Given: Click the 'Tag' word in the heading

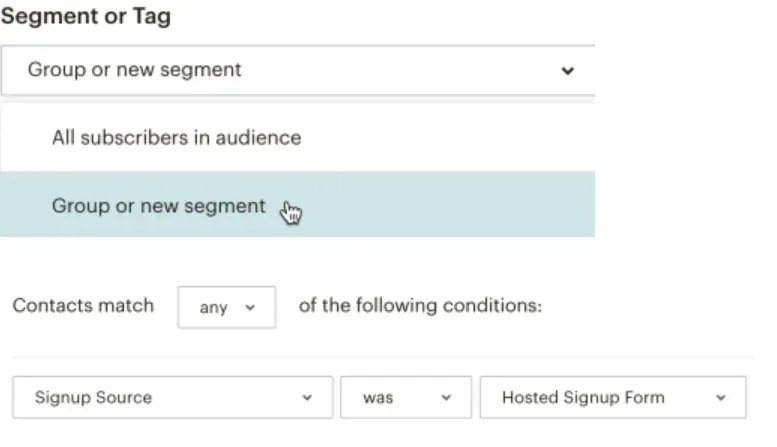Looking at the screenshot, I should (x=152, y=16).
